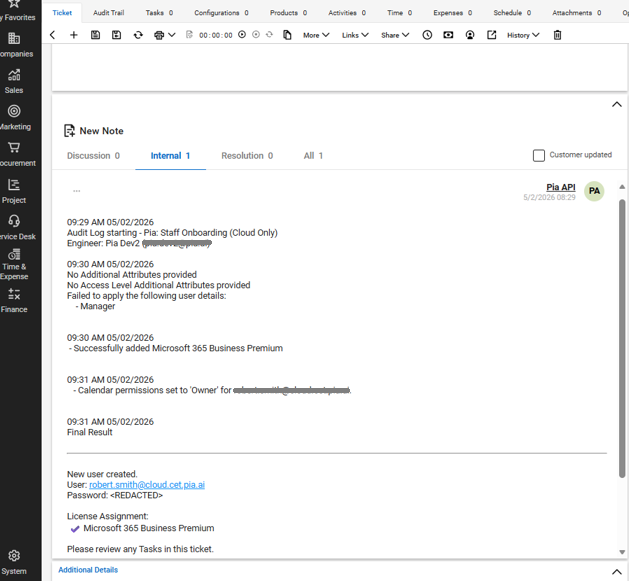Open the History dropdown

[x=522, y=35]
